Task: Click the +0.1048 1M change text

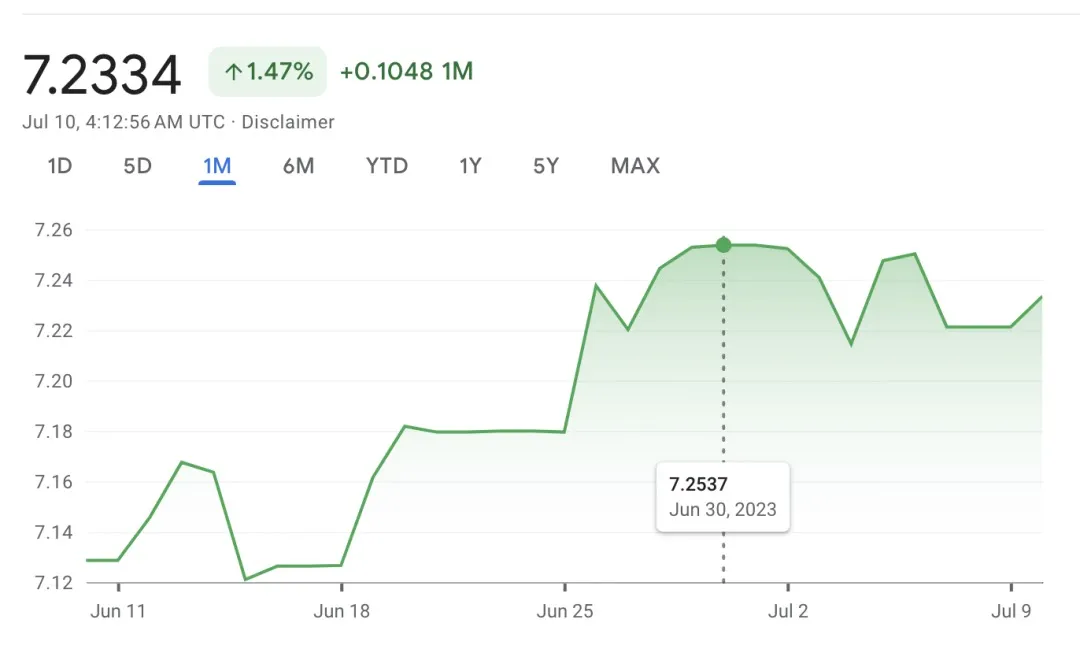Action: tap(406, 72)
